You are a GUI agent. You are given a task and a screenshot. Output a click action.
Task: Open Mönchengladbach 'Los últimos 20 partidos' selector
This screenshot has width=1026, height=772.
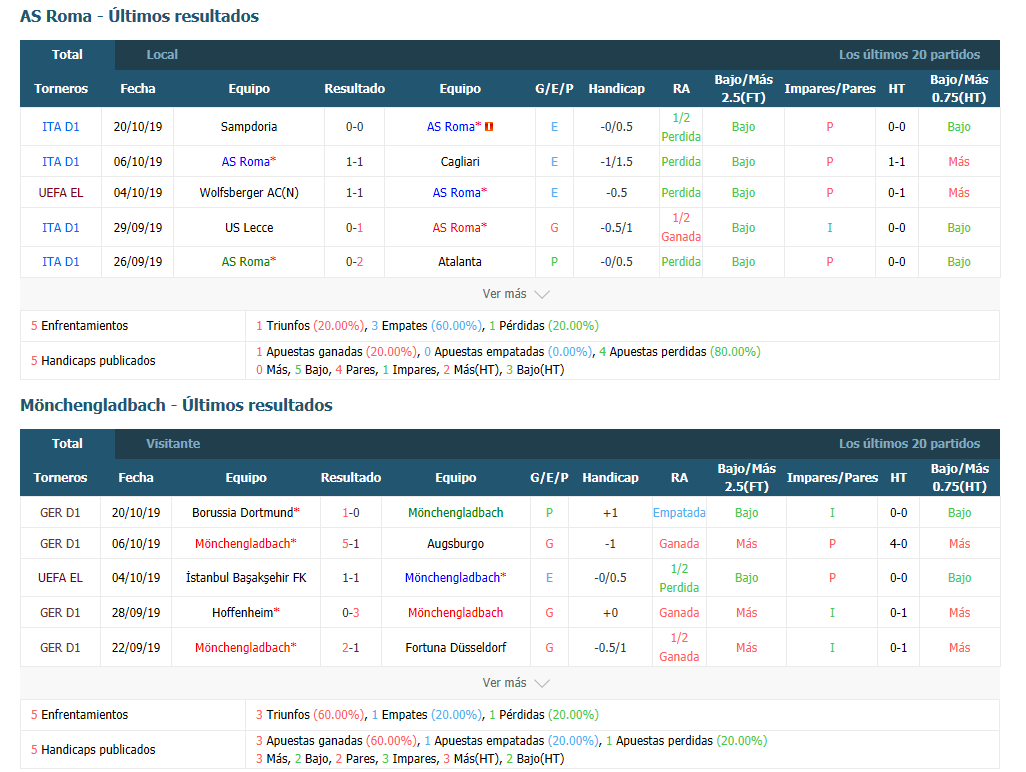(x=910, y=444)
